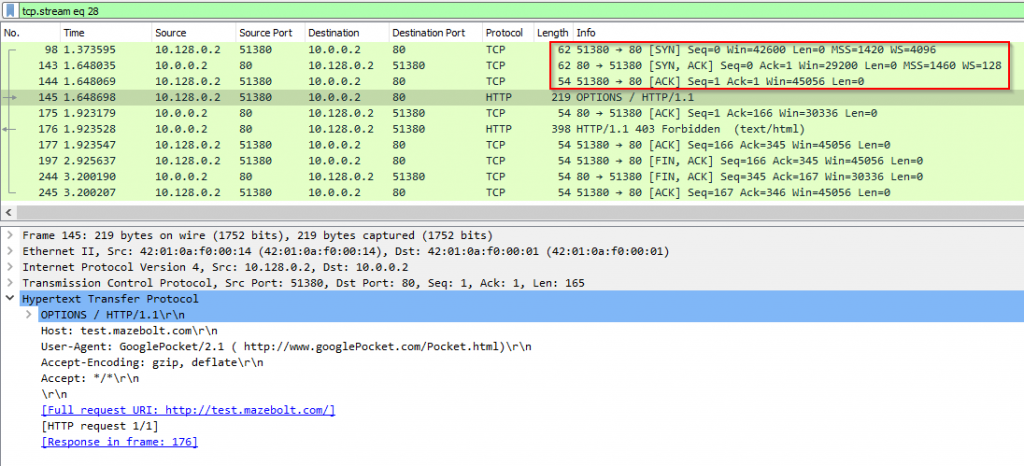Collapse the Hypertext Transfer Protocol section
The image size is (1024, 466).
(9, 299)
